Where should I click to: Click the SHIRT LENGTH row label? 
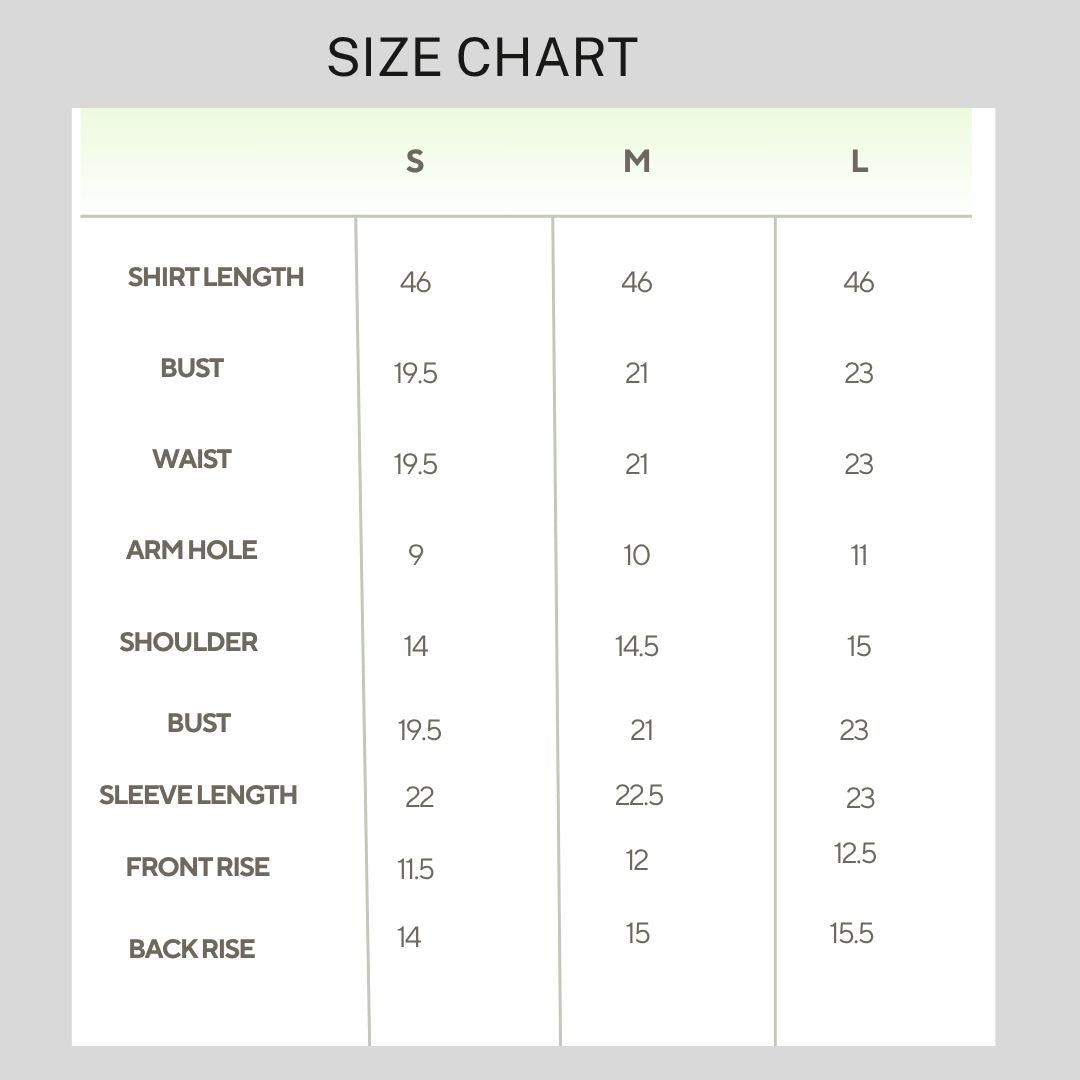[x=216, y=277]
